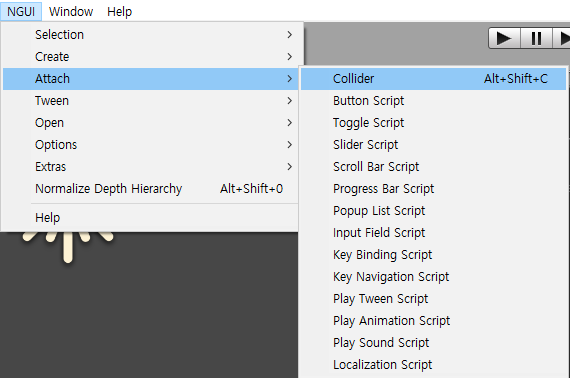Choose Toggle Script from the submenu

(x=433, y=123)
